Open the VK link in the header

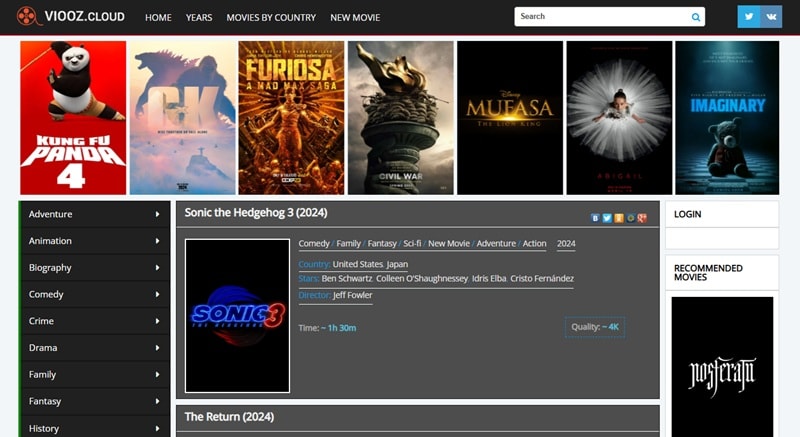tap(771, 17)
